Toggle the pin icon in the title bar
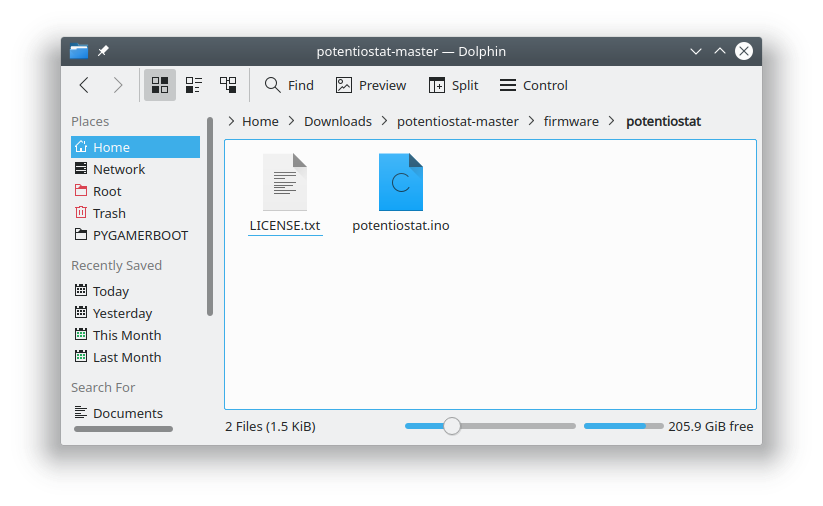This screenshot has width=823, height=506. pyautogui.click(x=103, y=51)
